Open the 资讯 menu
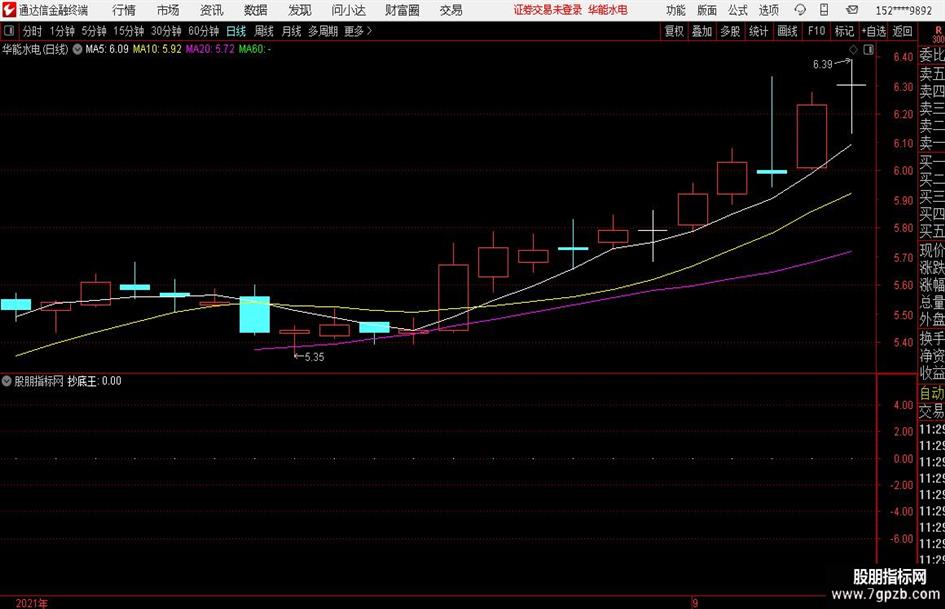 pyautogui.click(x=212, y=10)
